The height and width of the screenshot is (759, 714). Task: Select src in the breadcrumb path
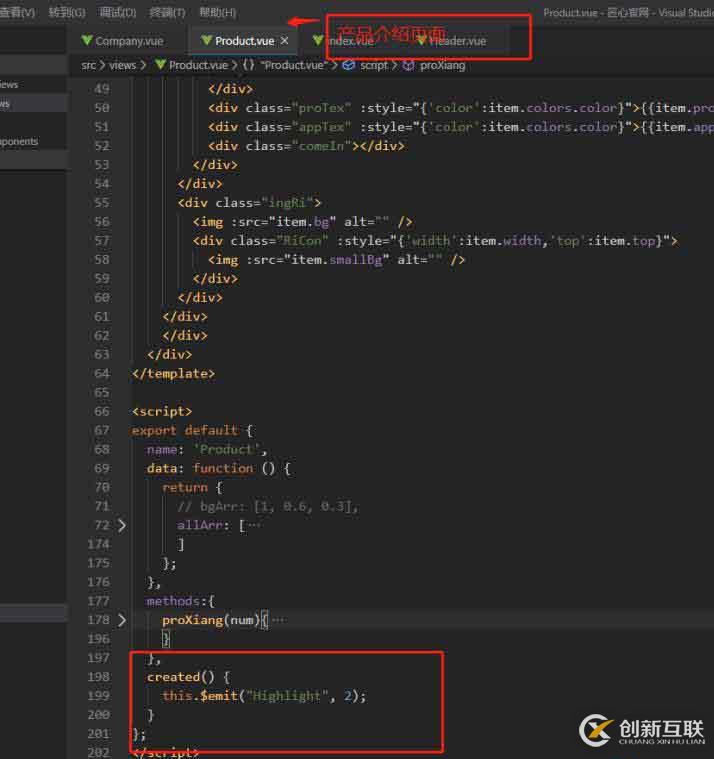pos(89,65)
